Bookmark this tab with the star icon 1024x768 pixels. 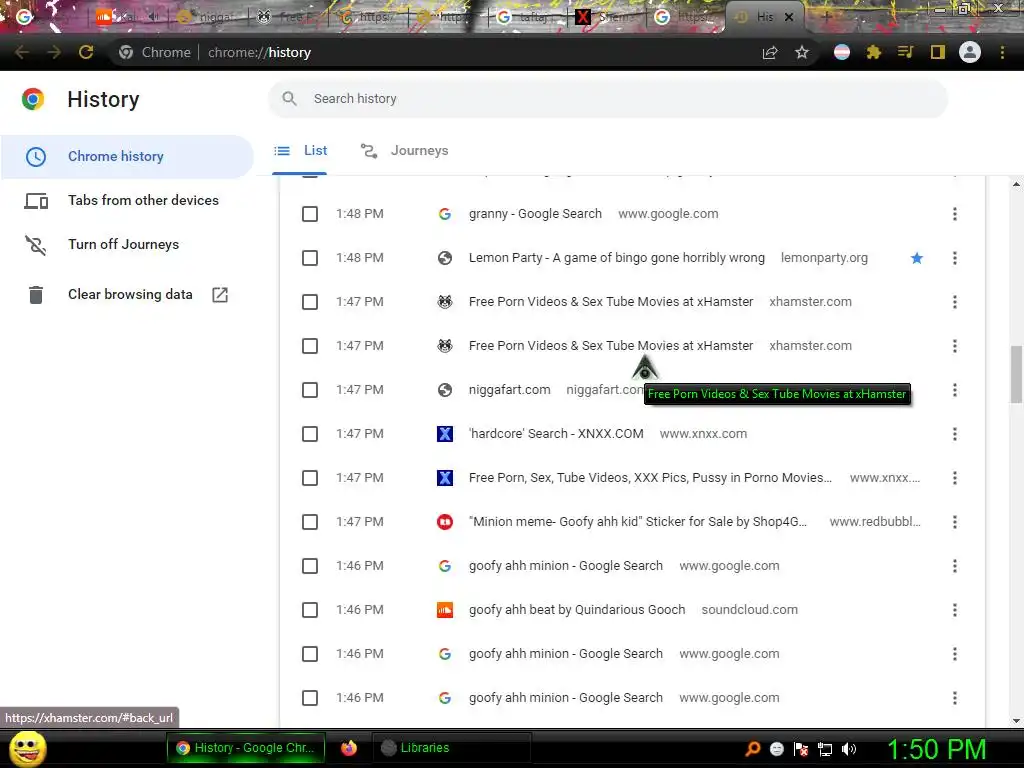click(802, 52)
